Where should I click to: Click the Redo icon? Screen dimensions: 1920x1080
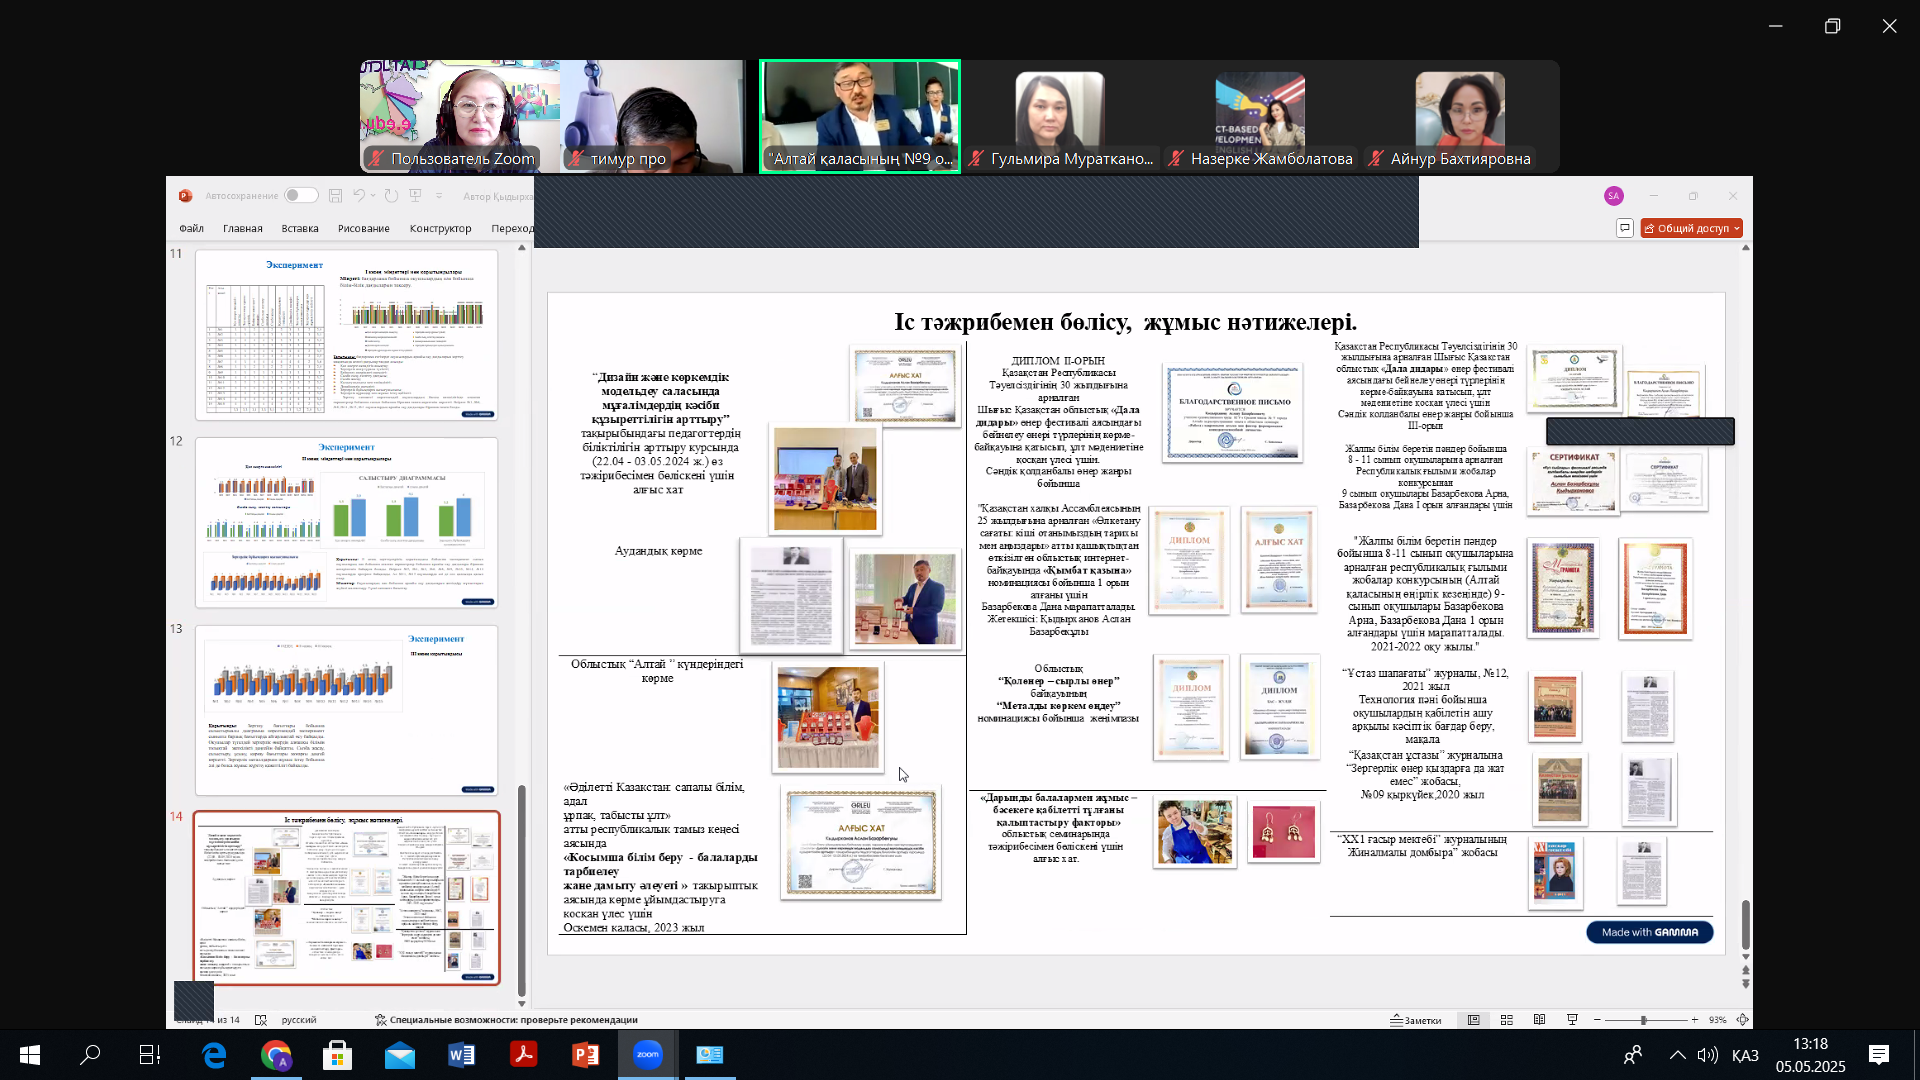[392, 196]
